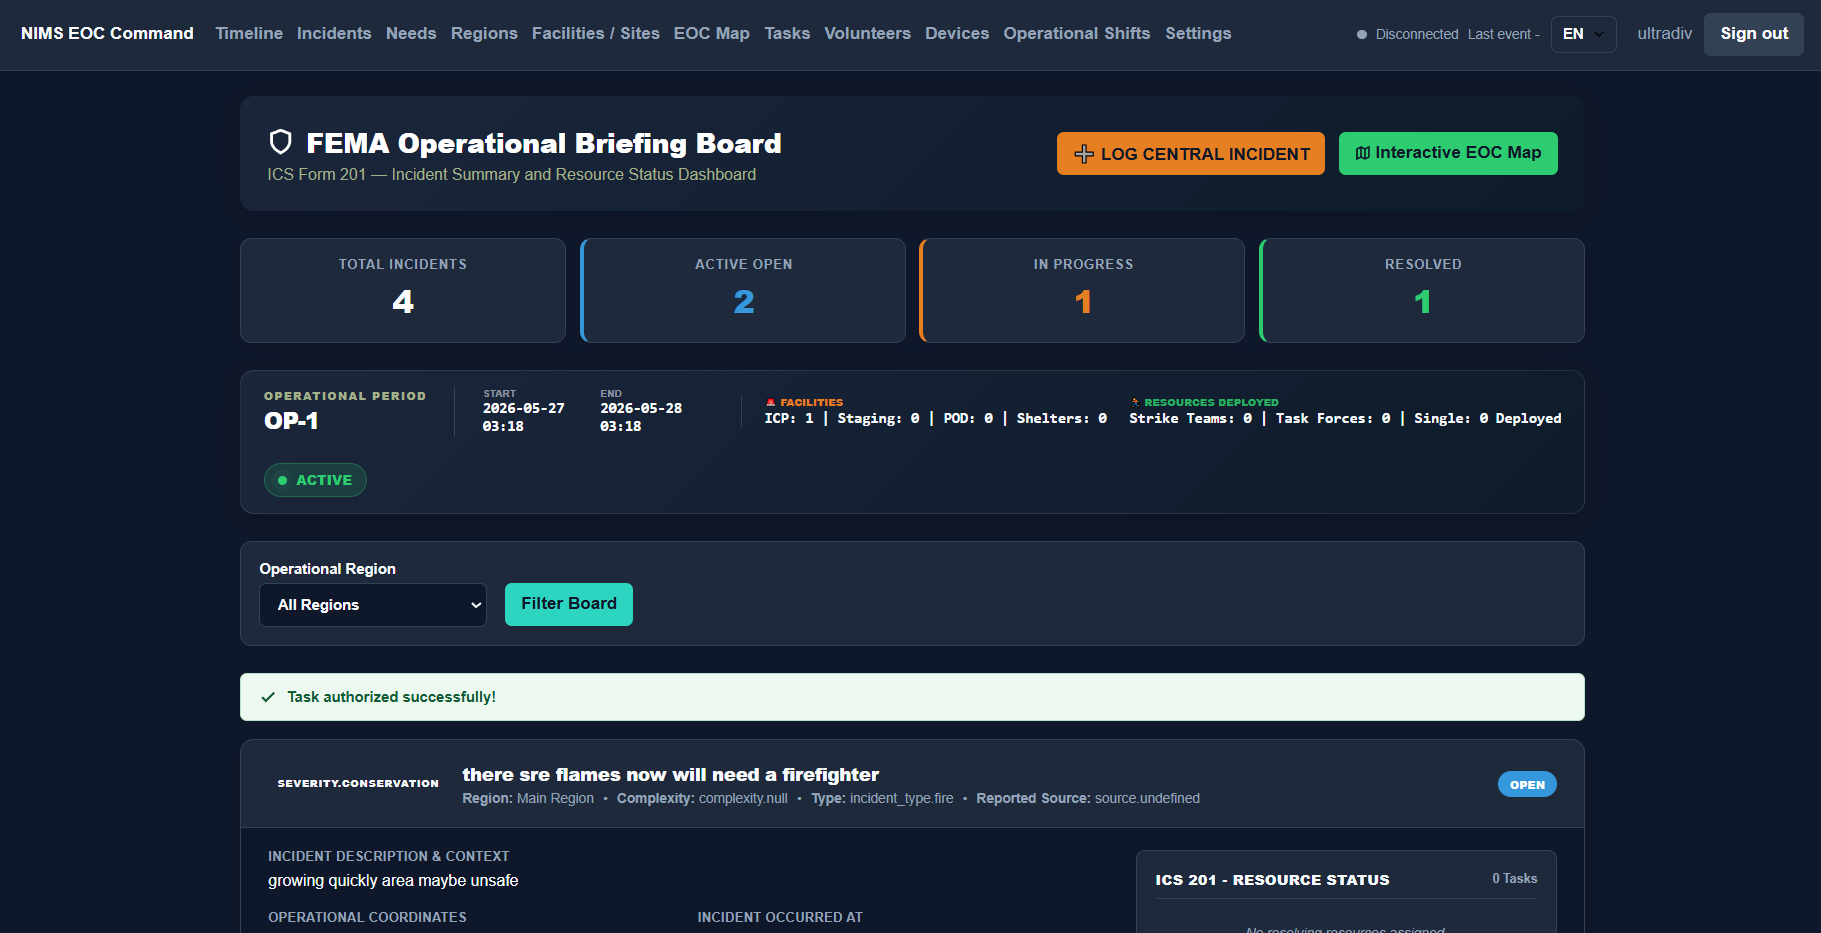Click the end date 2026-05-28
Viewport: 1821px width, 933px height.
click(x=641, y=408)
